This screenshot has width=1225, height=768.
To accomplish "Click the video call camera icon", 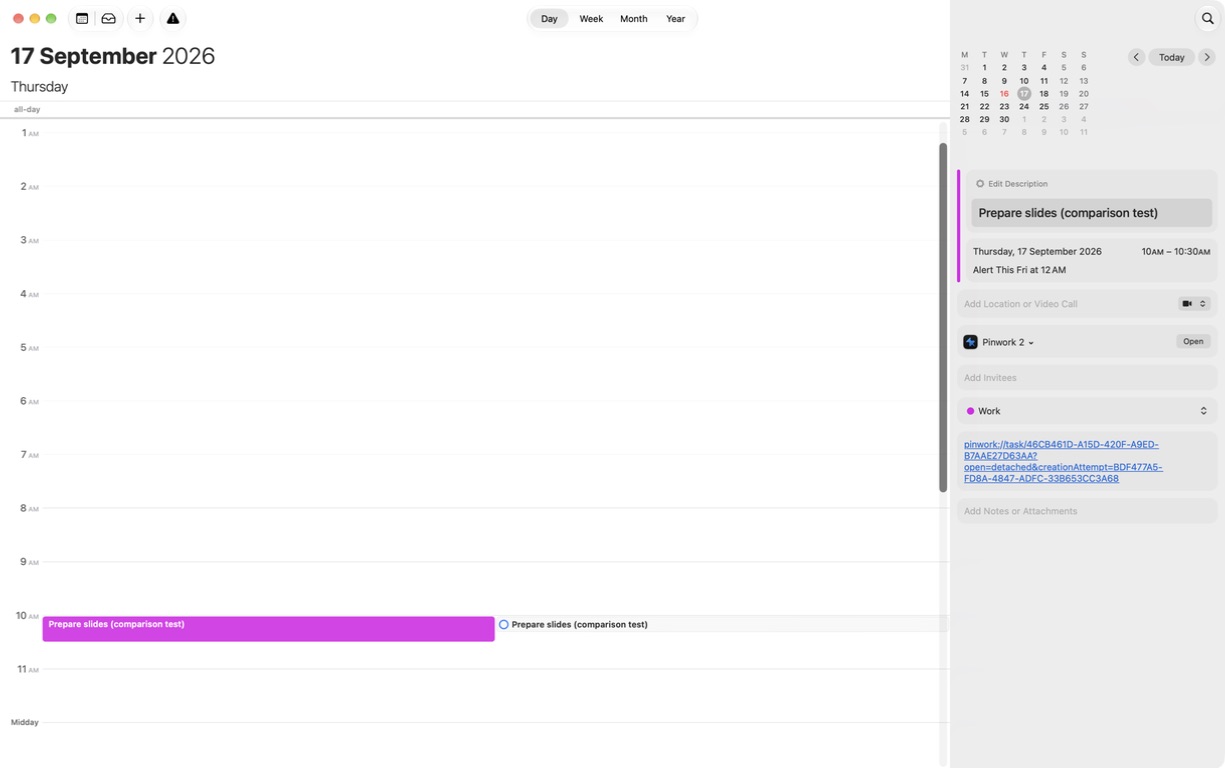I will tap(1187, 304).
